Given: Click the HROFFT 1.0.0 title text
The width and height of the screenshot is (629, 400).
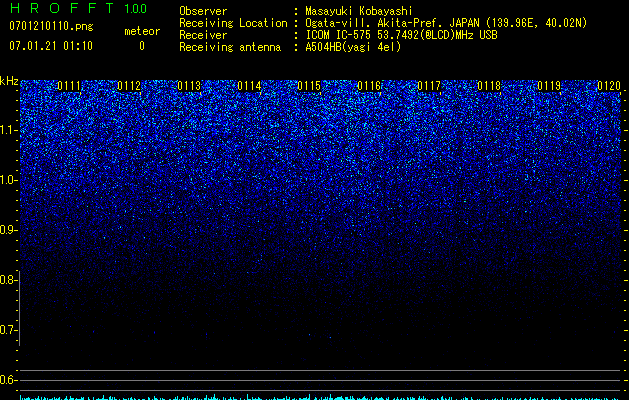Looking at the screenshot, I should pyautogui.click(x=78, y=8).
